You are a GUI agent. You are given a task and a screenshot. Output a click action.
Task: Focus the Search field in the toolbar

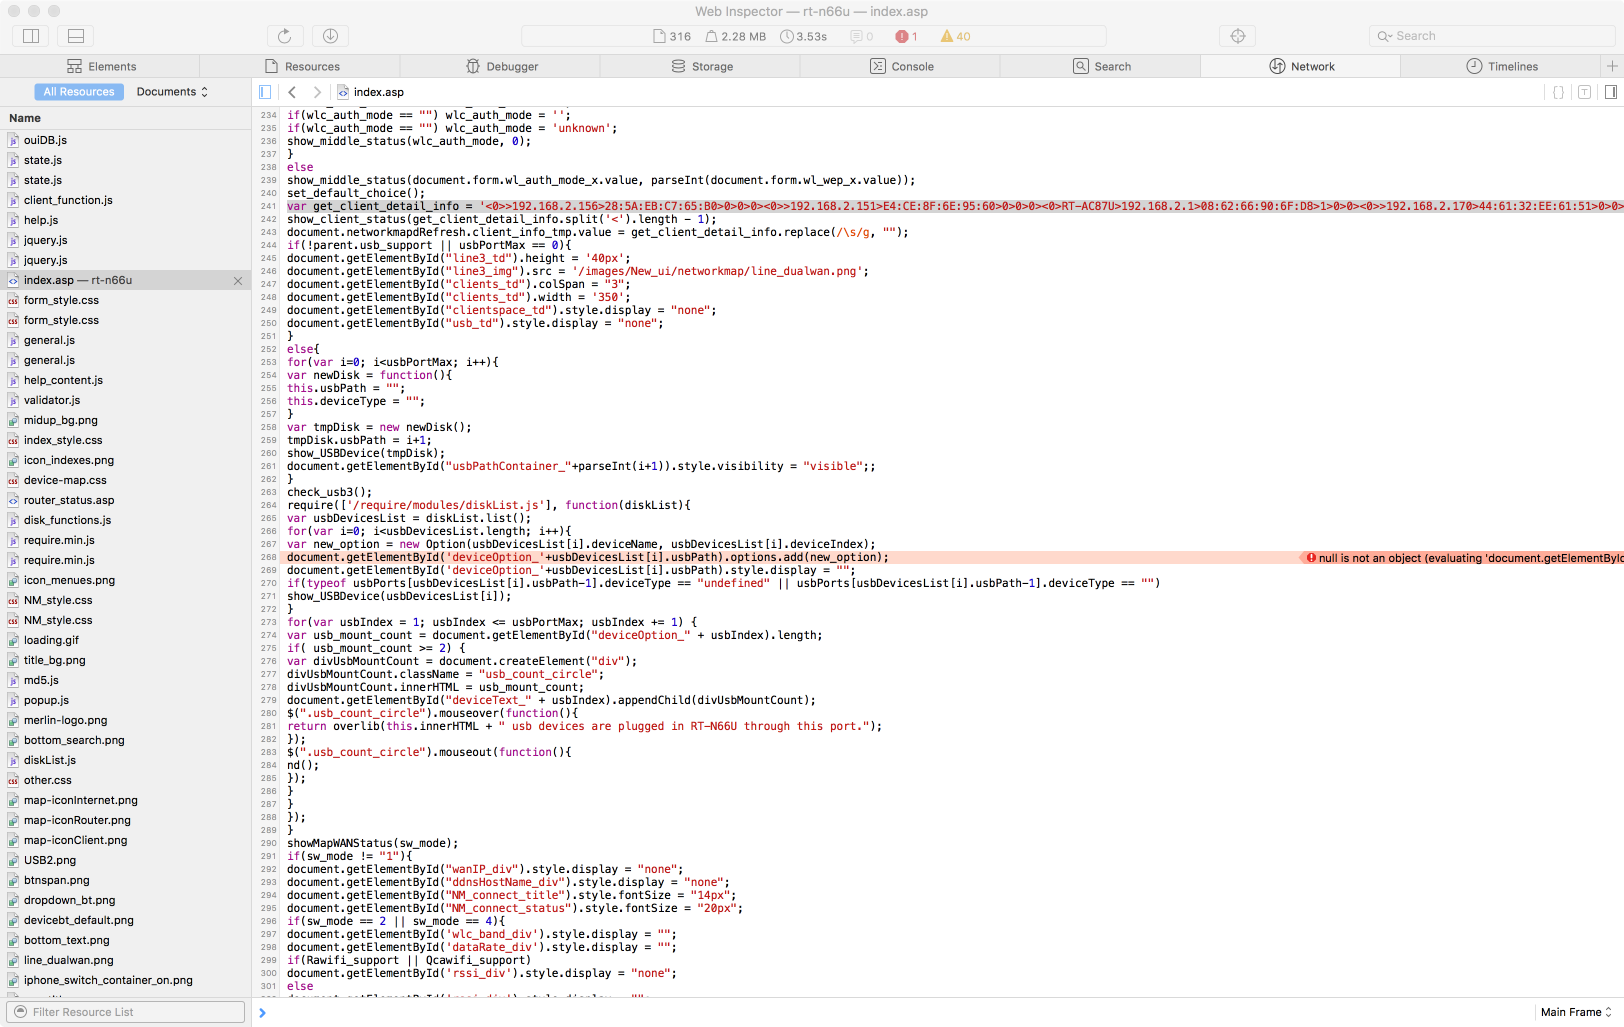pyautogui.click(x=1491, y=36)
